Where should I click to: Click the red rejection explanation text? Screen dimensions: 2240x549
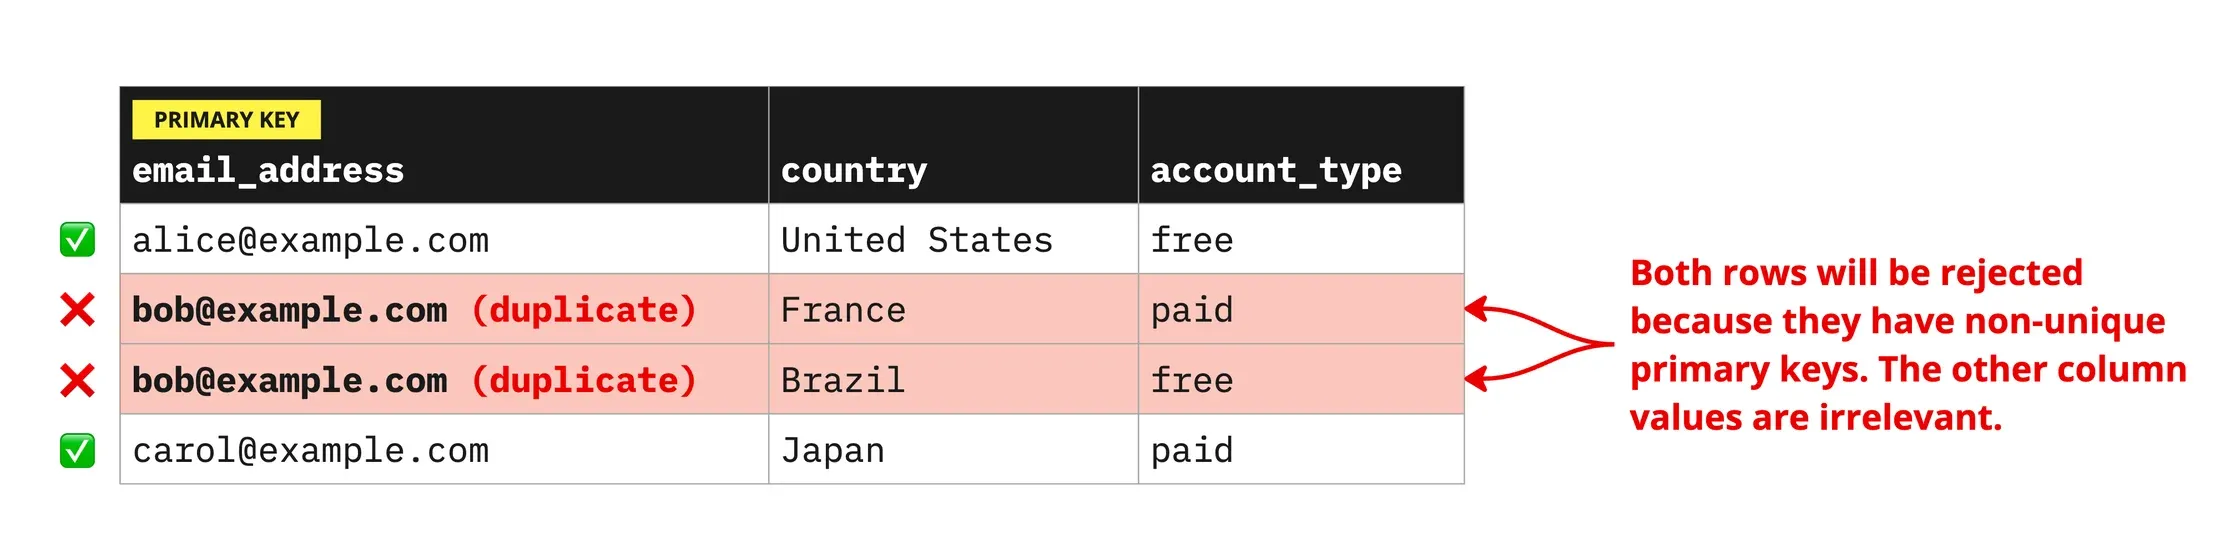1906,345
